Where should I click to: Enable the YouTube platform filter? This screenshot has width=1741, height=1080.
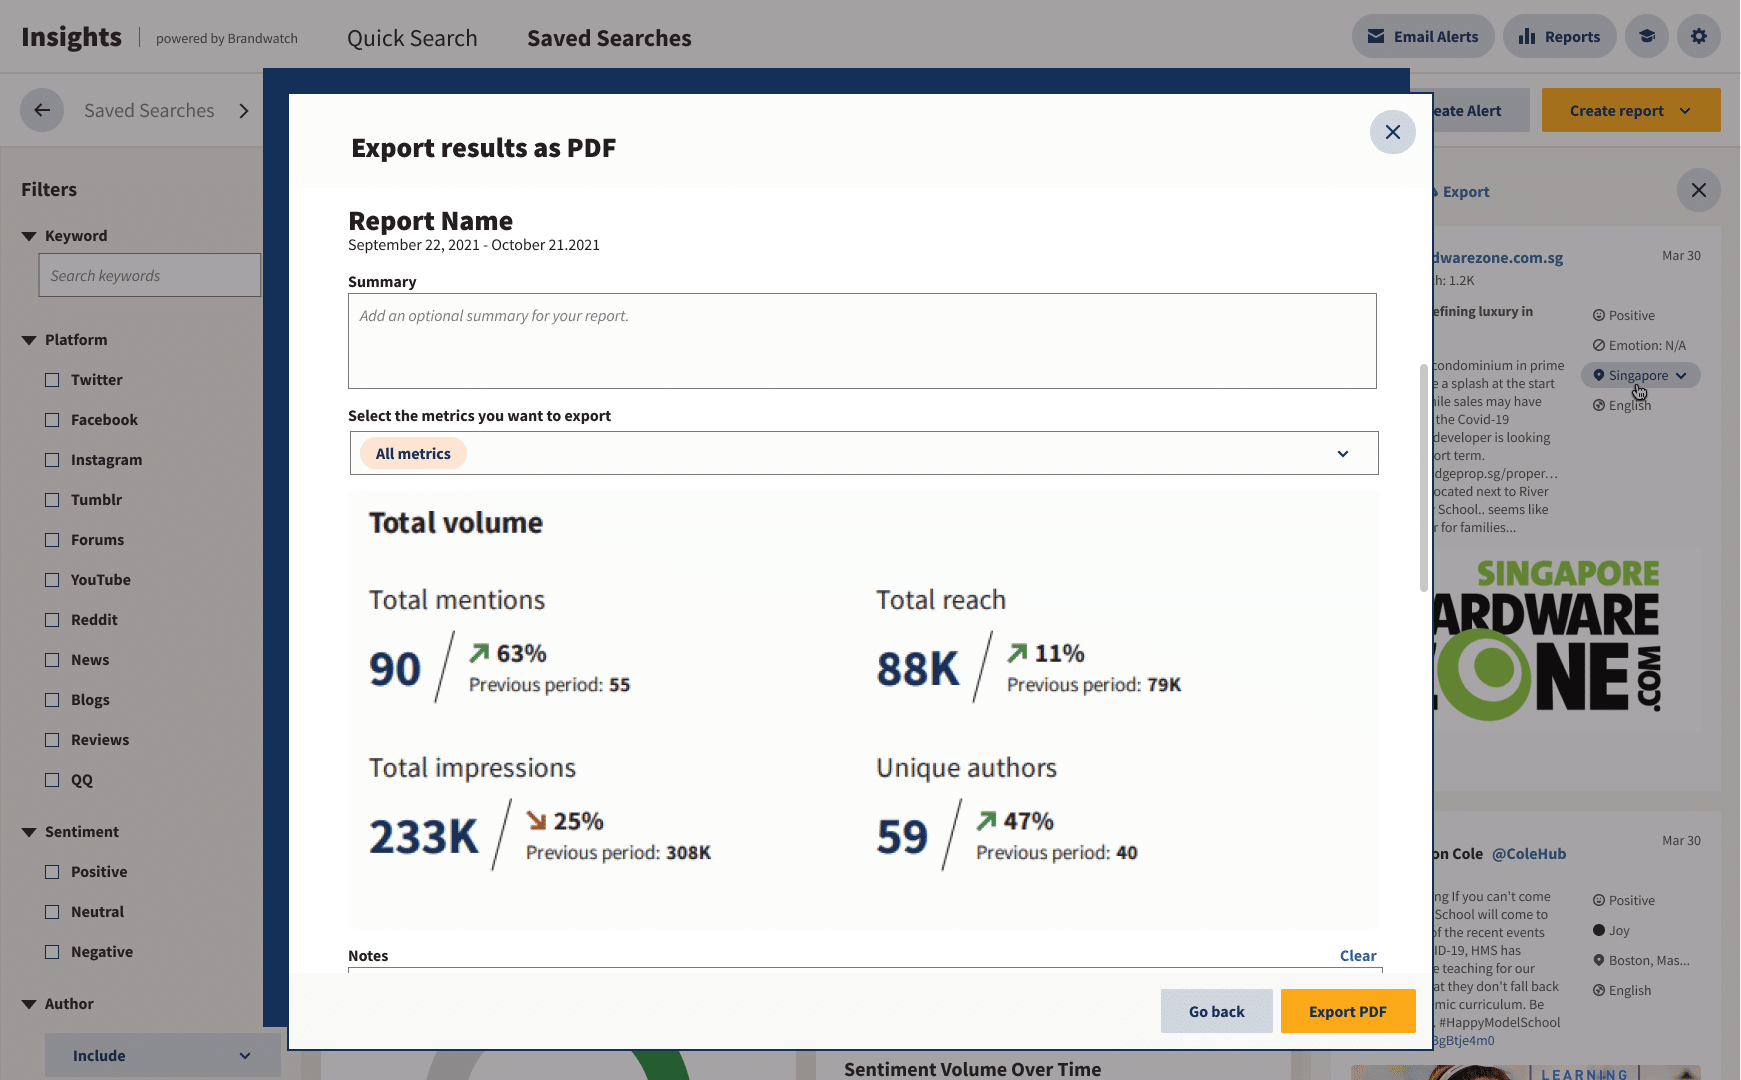coord(52,580)
